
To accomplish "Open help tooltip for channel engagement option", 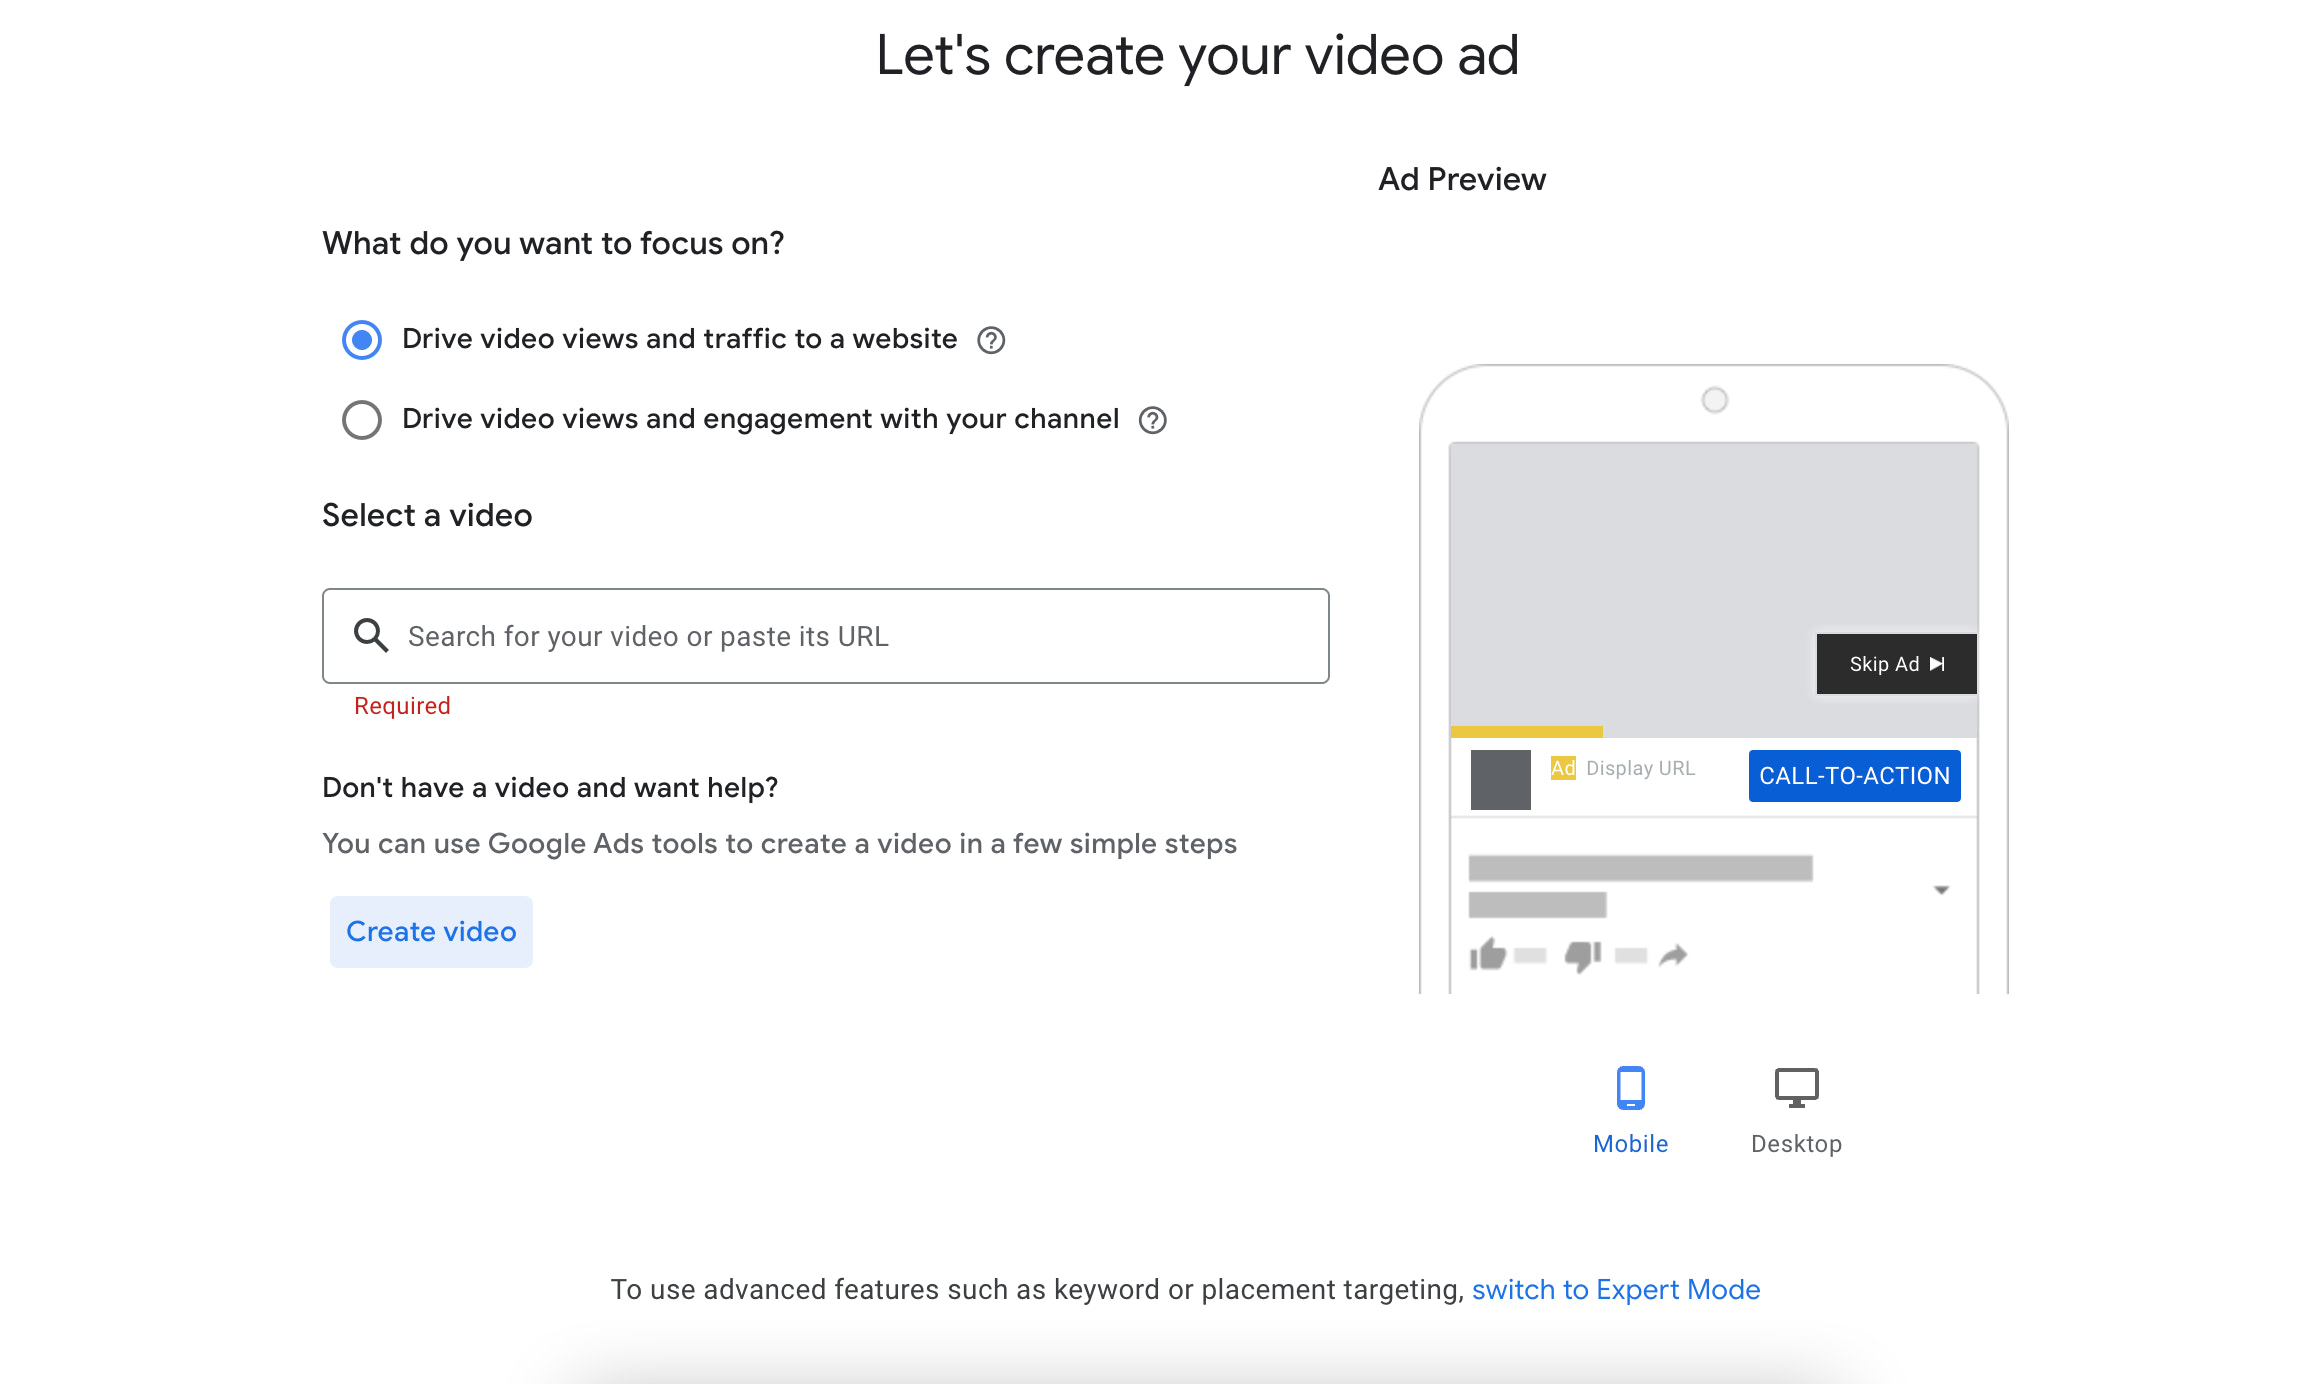I will coord(1152,420).
